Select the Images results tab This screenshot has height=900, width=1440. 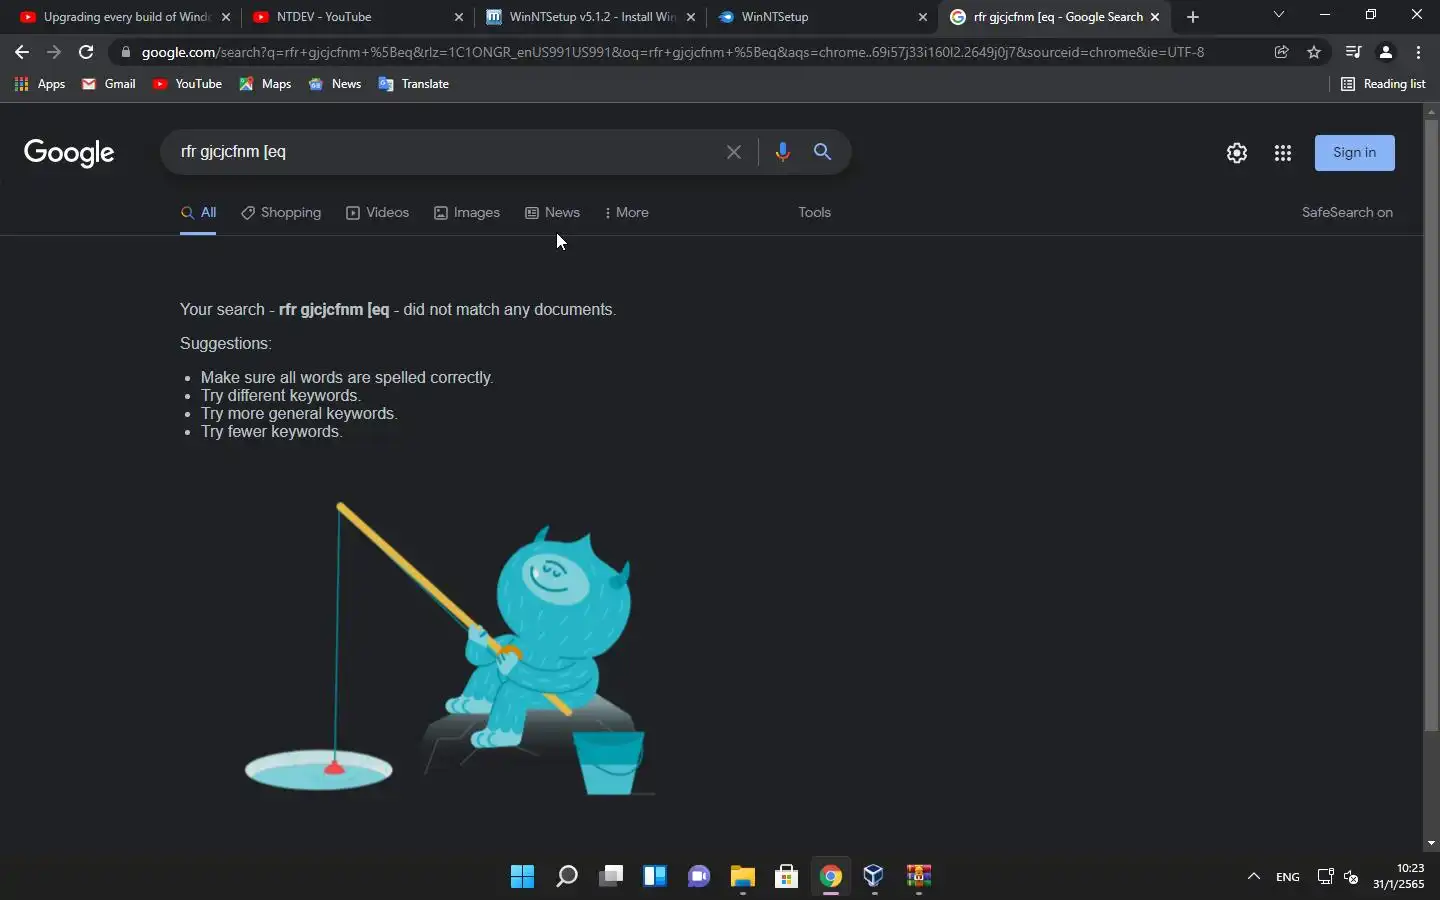[x=467, y=213]
